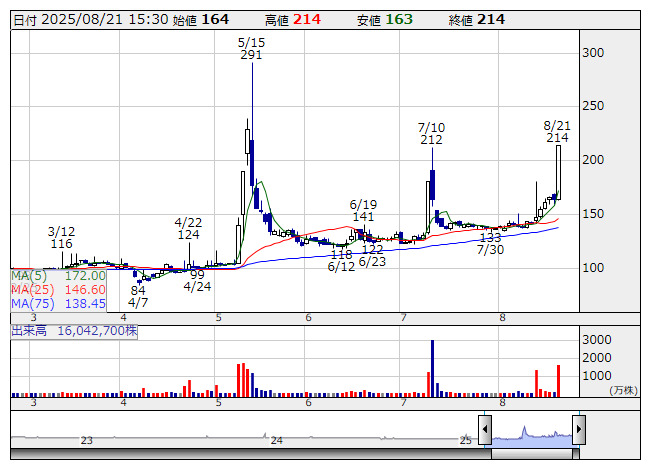Click the tallest blue volume bar in July

(x=432, y=368)
